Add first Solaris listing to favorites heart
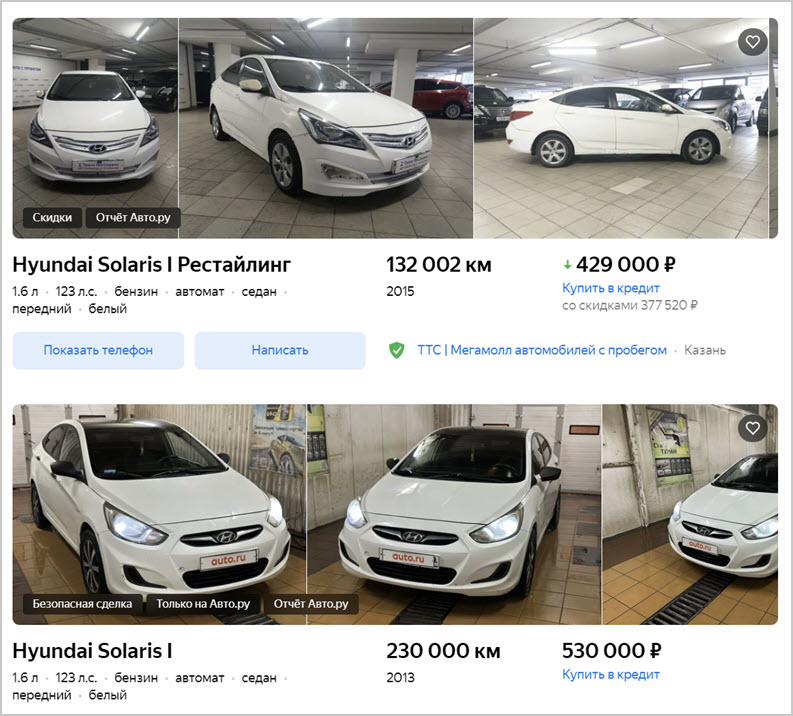793x716 pixels. click(x=753, y=41)
